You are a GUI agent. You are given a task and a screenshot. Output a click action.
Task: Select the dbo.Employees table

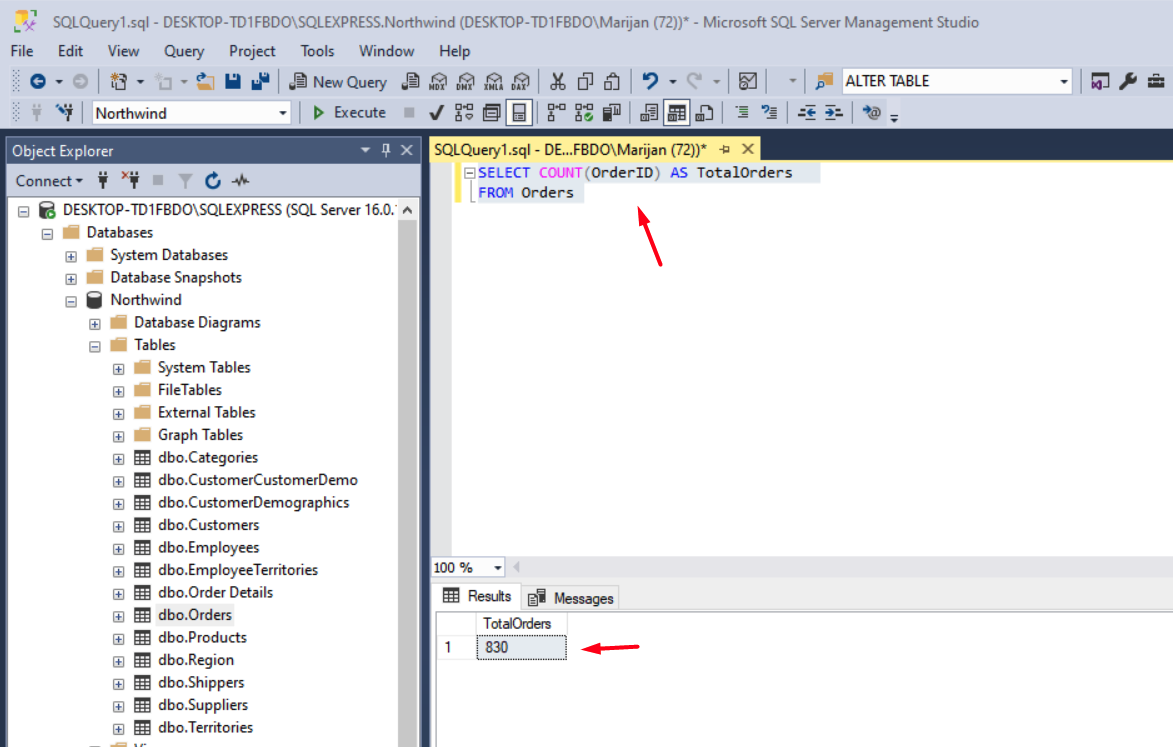(x=209, y=548)
